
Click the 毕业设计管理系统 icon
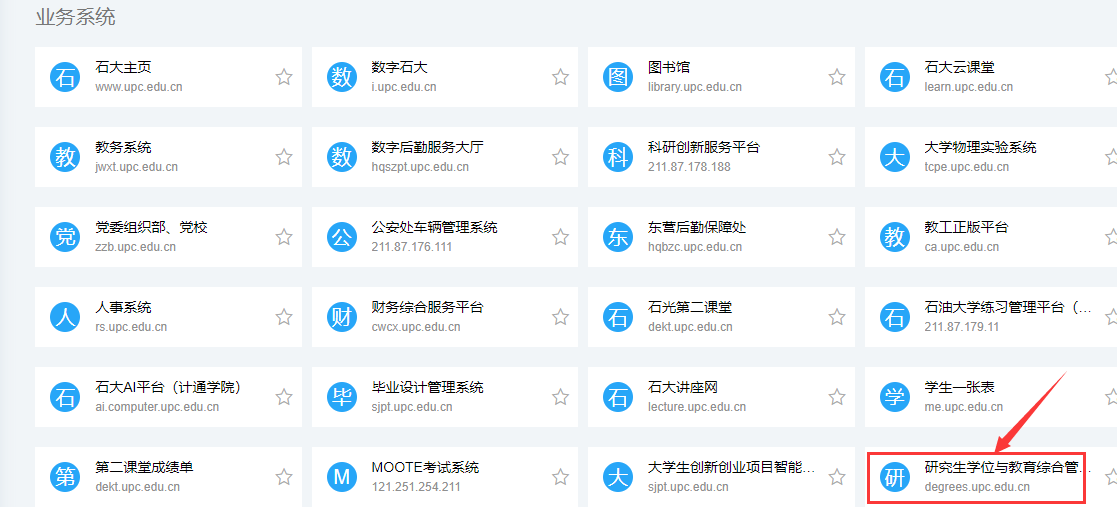point(342,397)
